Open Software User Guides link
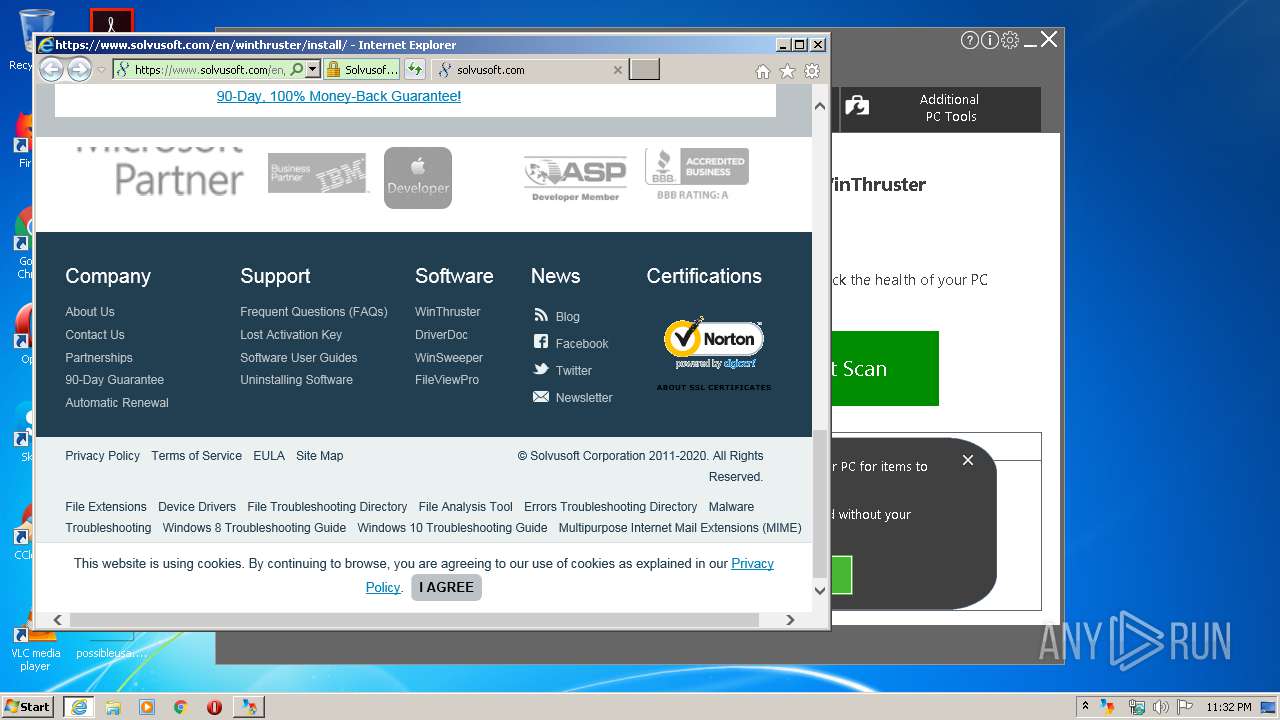The height and width of the screenshot is (720, 1280). [299, 358]
